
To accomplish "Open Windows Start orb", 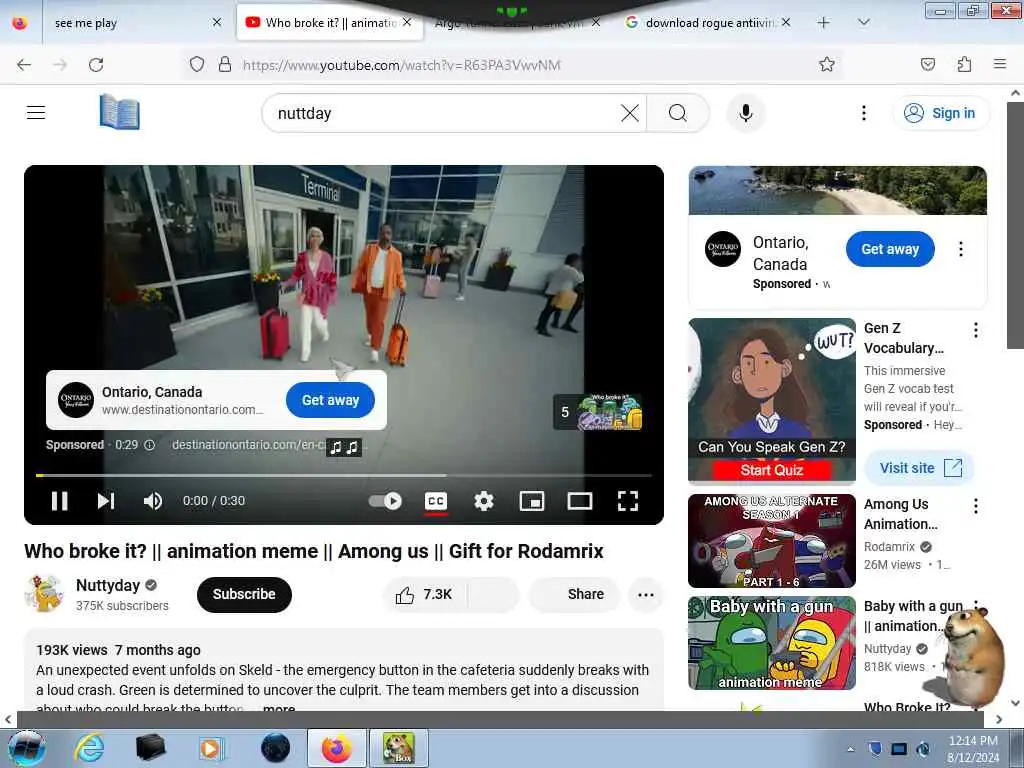I will tap(26, 748).
